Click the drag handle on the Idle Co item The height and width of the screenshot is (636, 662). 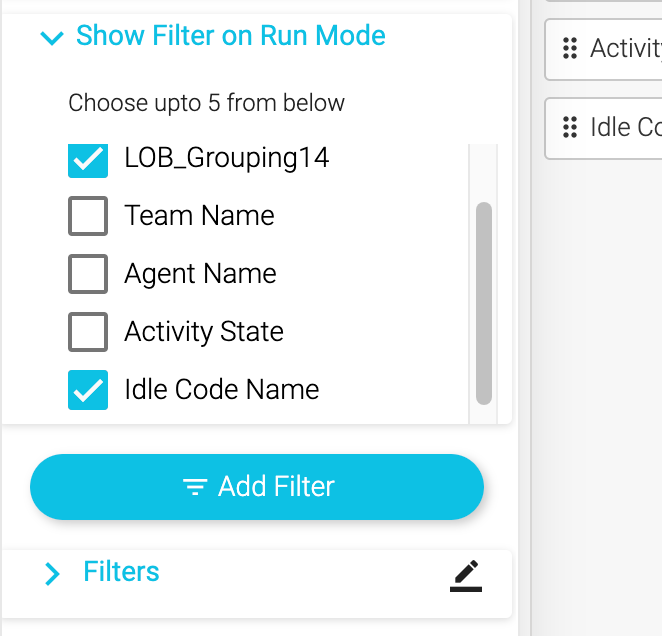[x=570, y=128]
